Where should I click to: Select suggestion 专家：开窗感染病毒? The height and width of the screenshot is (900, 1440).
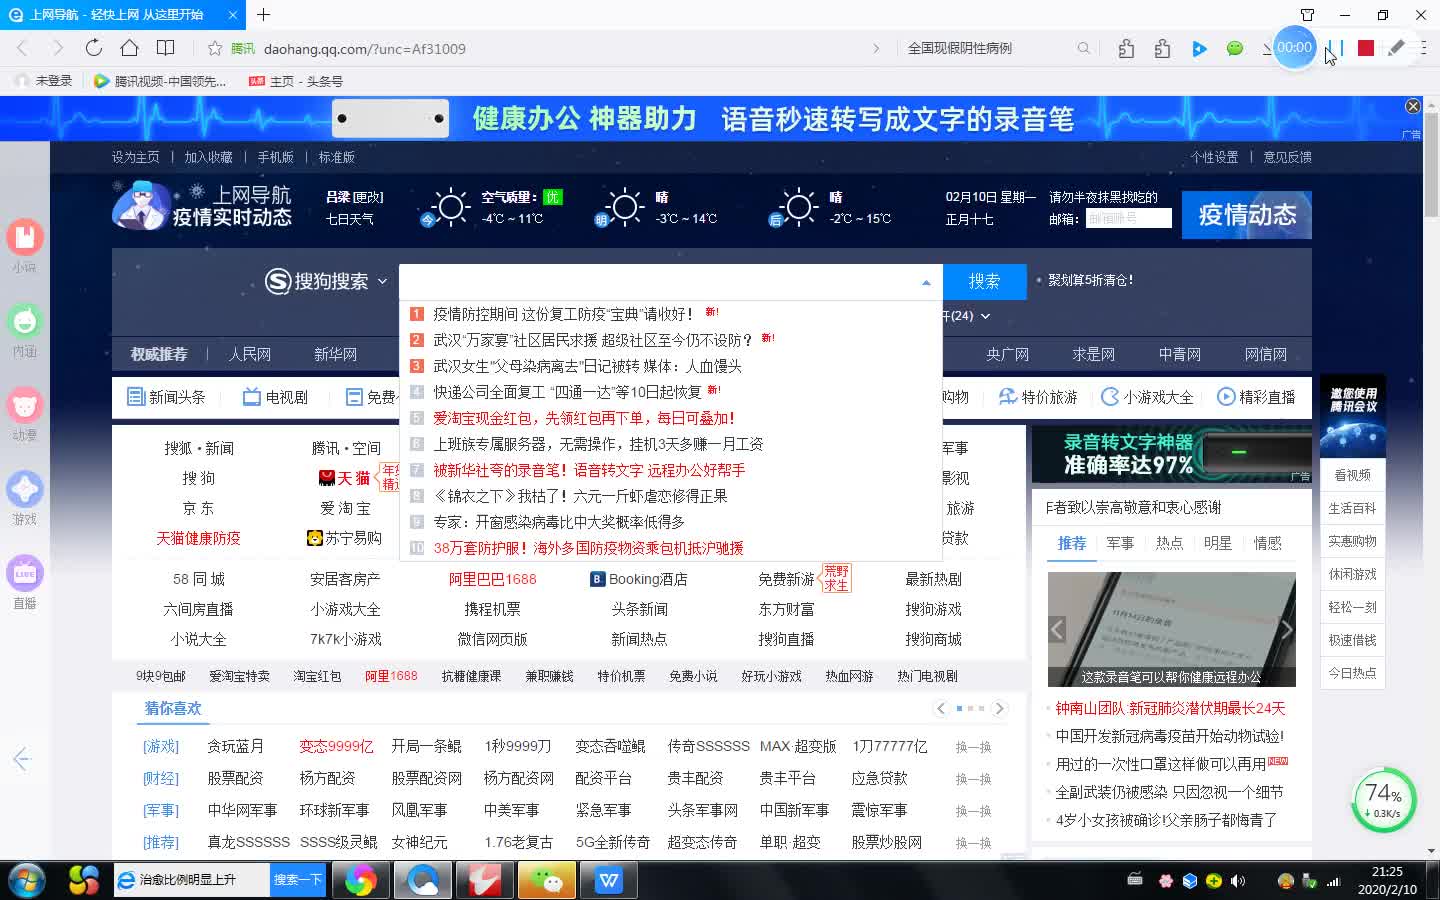(x=559, y=522)
